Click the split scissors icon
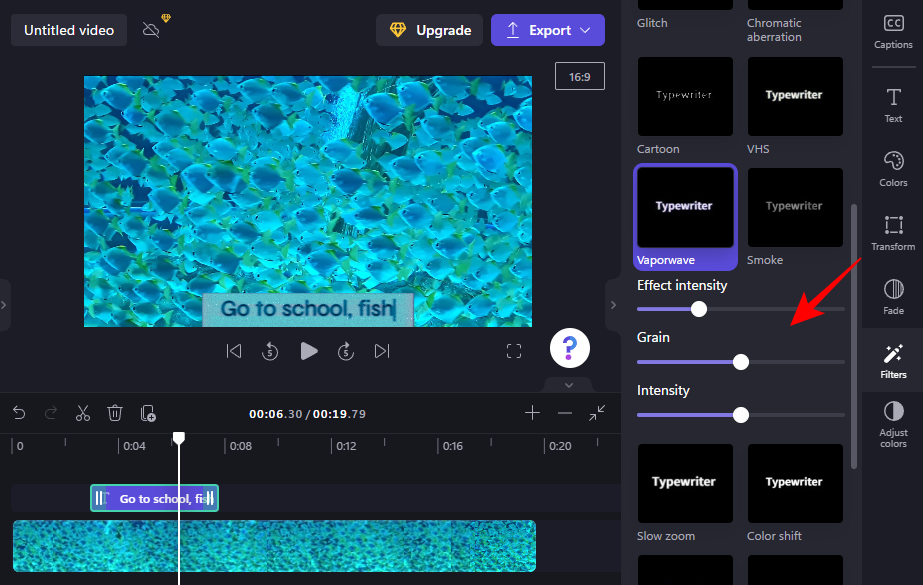The height and width of the screenshot is (585, 923). click(83, 413)
